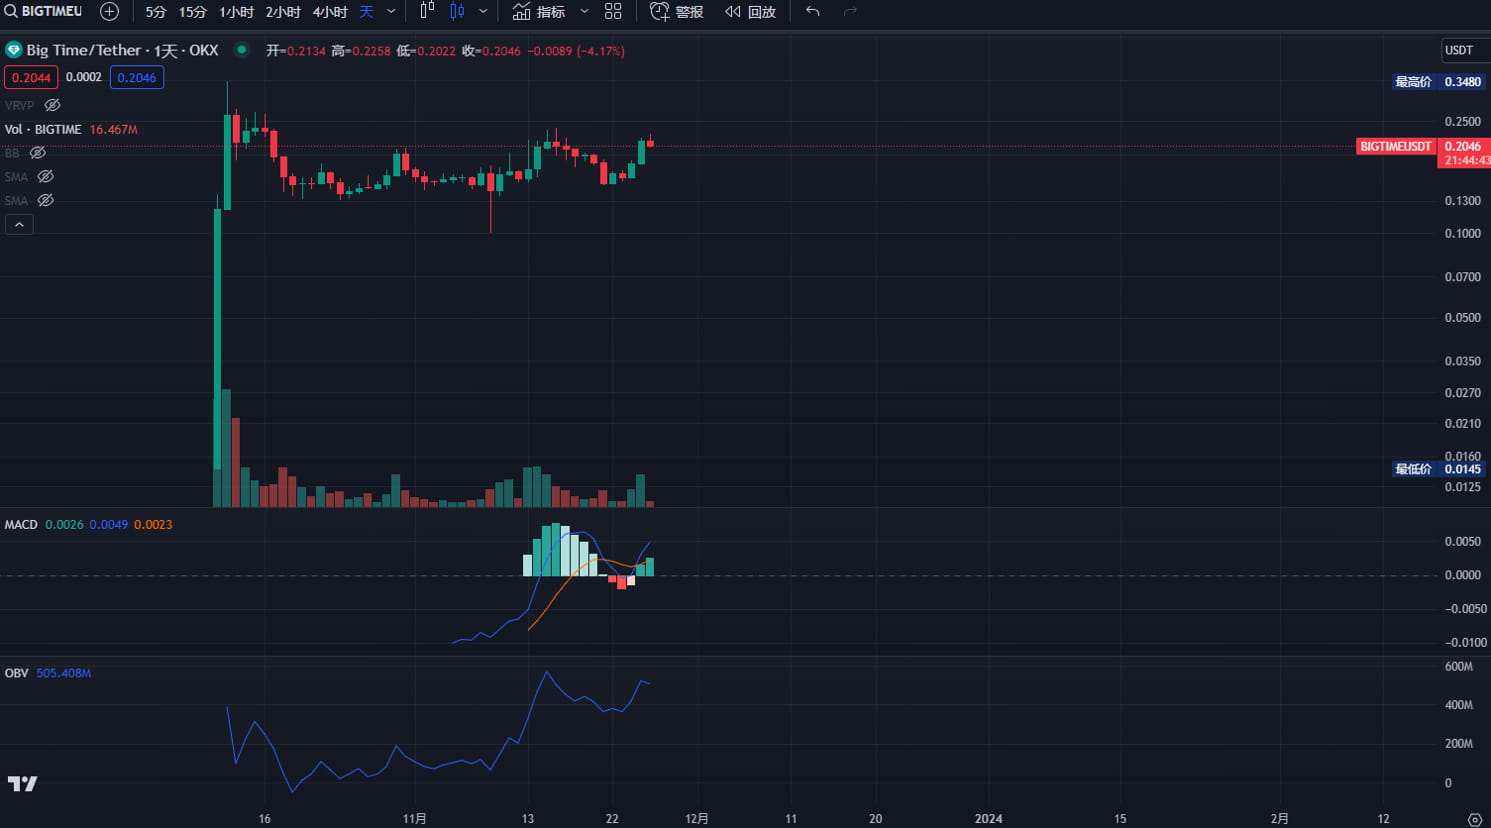Create an alert with 警报 button

point(677,12)
